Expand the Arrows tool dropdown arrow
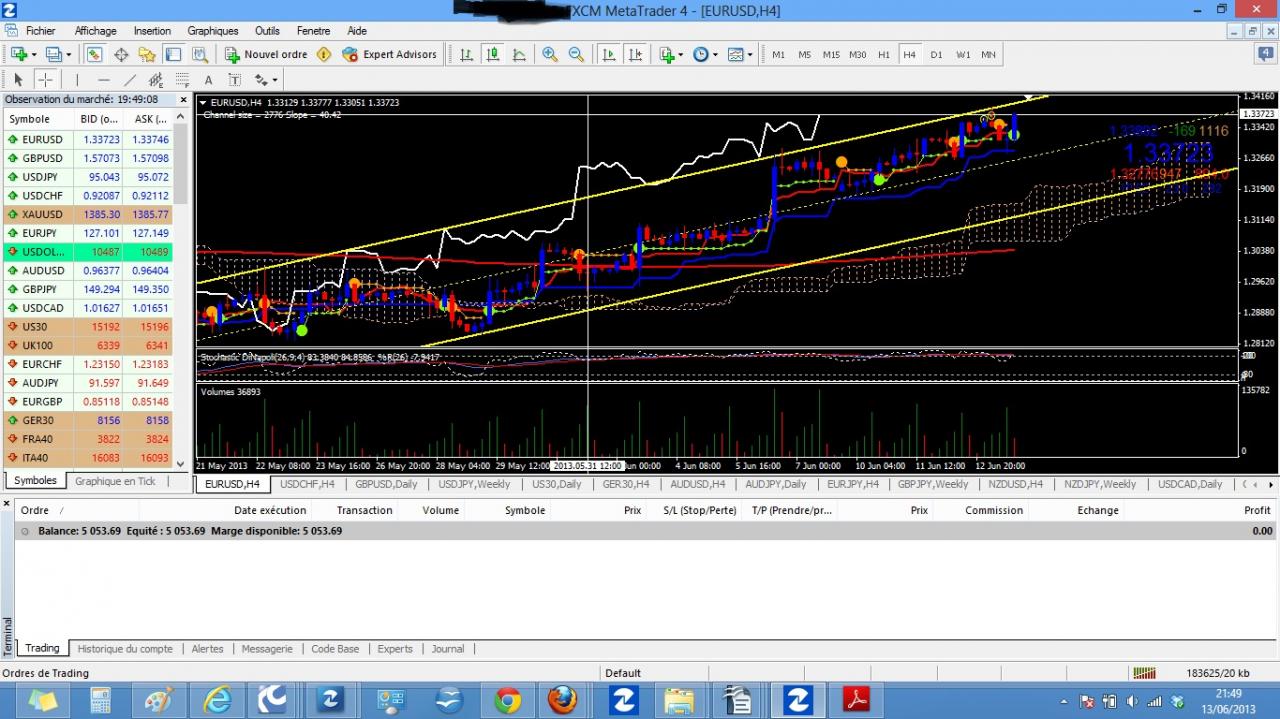This screenshot has height=719, width=1280. (x=275, y=81)
